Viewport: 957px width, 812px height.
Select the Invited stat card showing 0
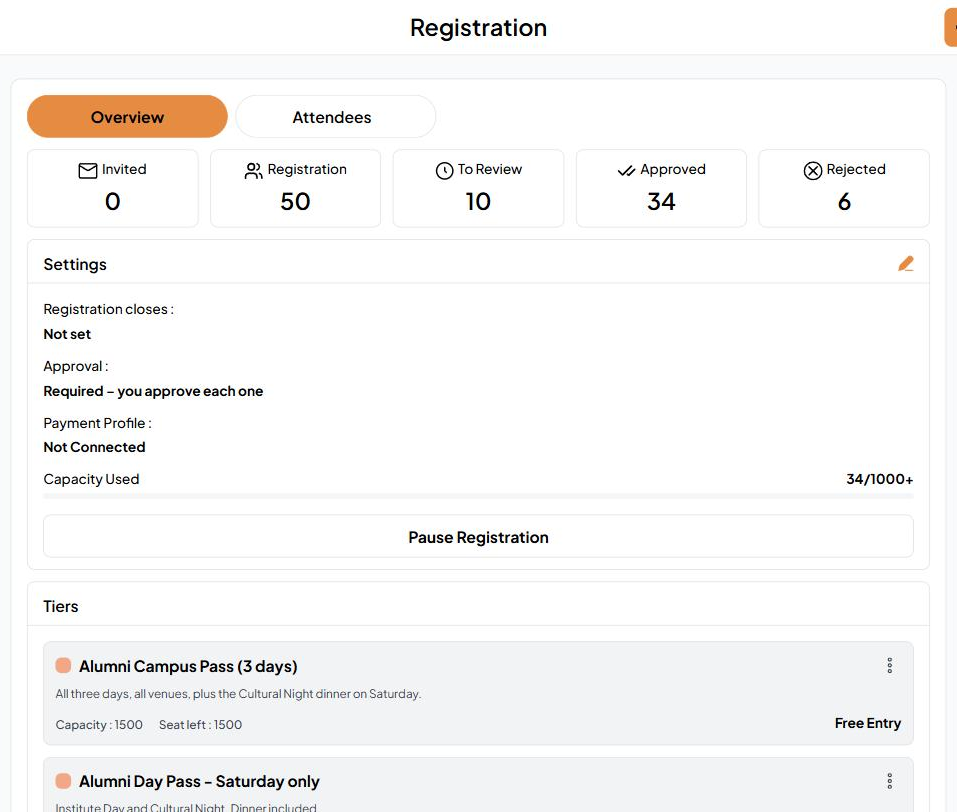113,189
